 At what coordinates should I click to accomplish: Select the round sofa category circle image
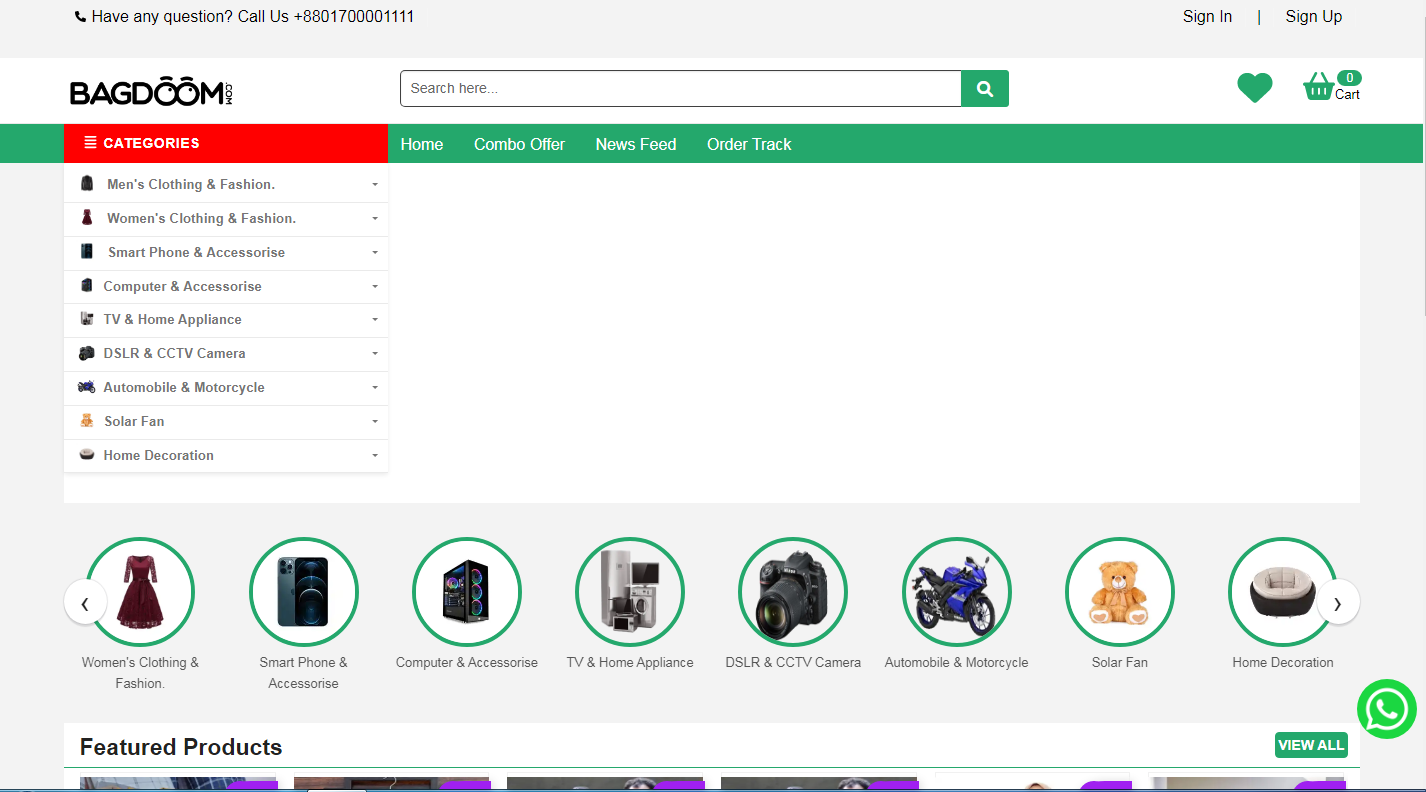[x=1283, y=592]
